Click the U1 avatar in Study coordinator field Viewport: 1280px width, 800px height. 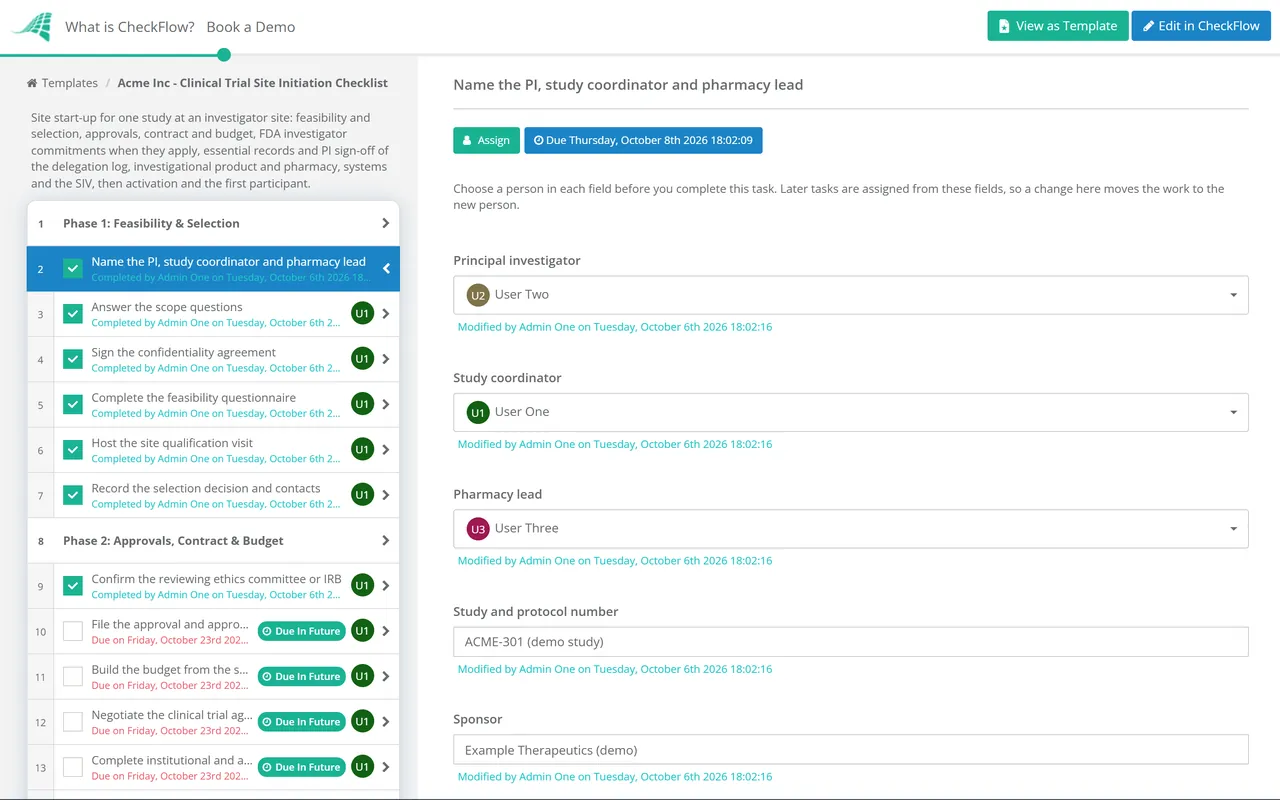[x=478, y=412]
